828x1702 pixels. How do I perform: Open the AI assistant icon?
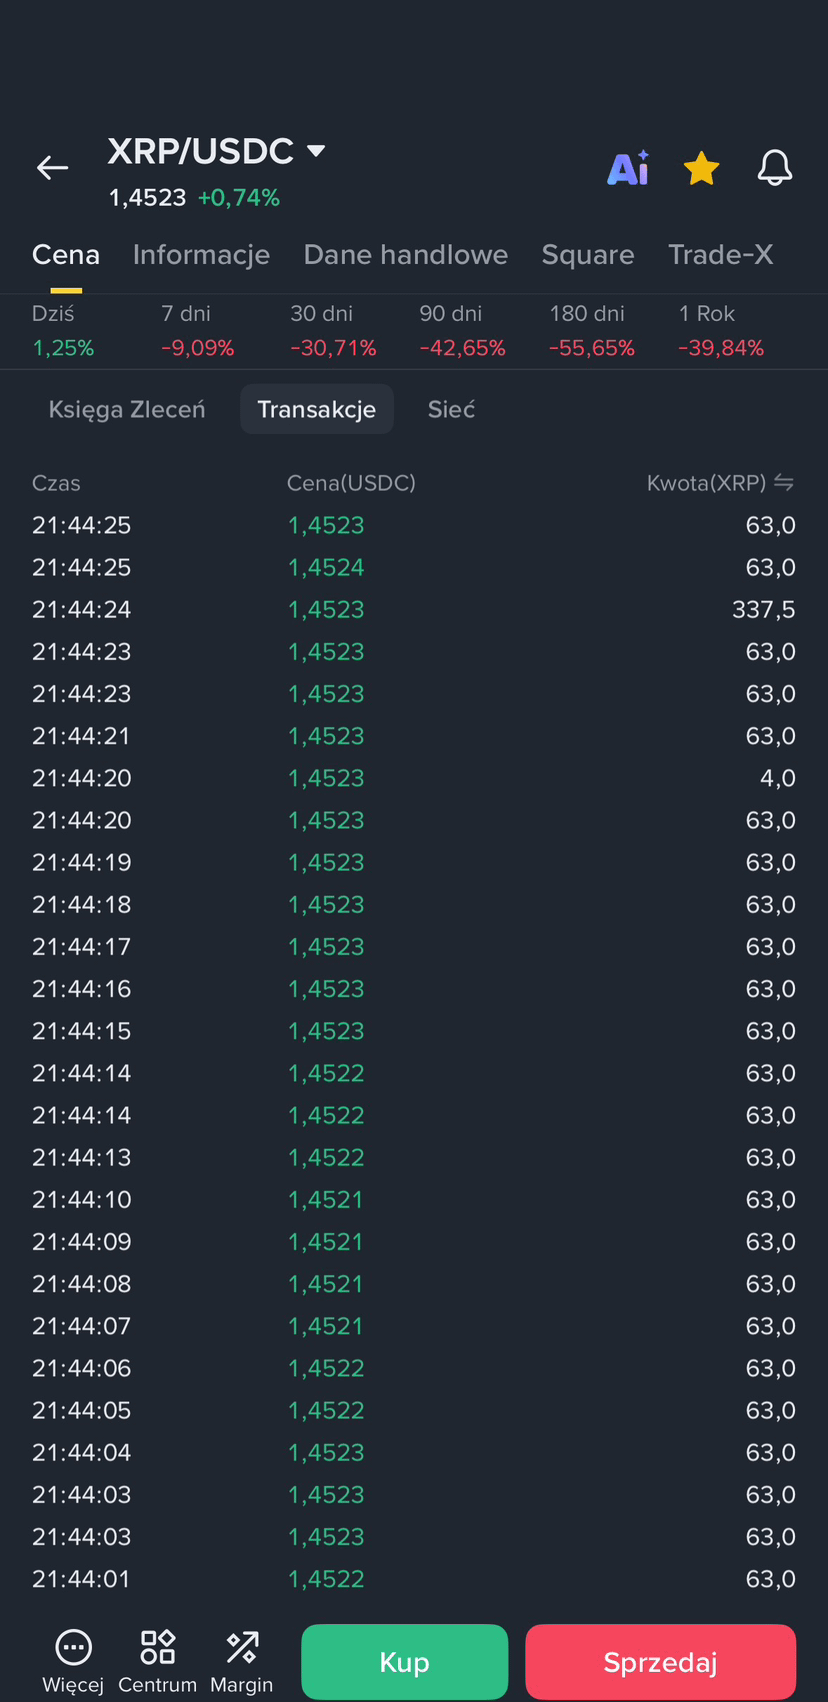click(628, 168)
